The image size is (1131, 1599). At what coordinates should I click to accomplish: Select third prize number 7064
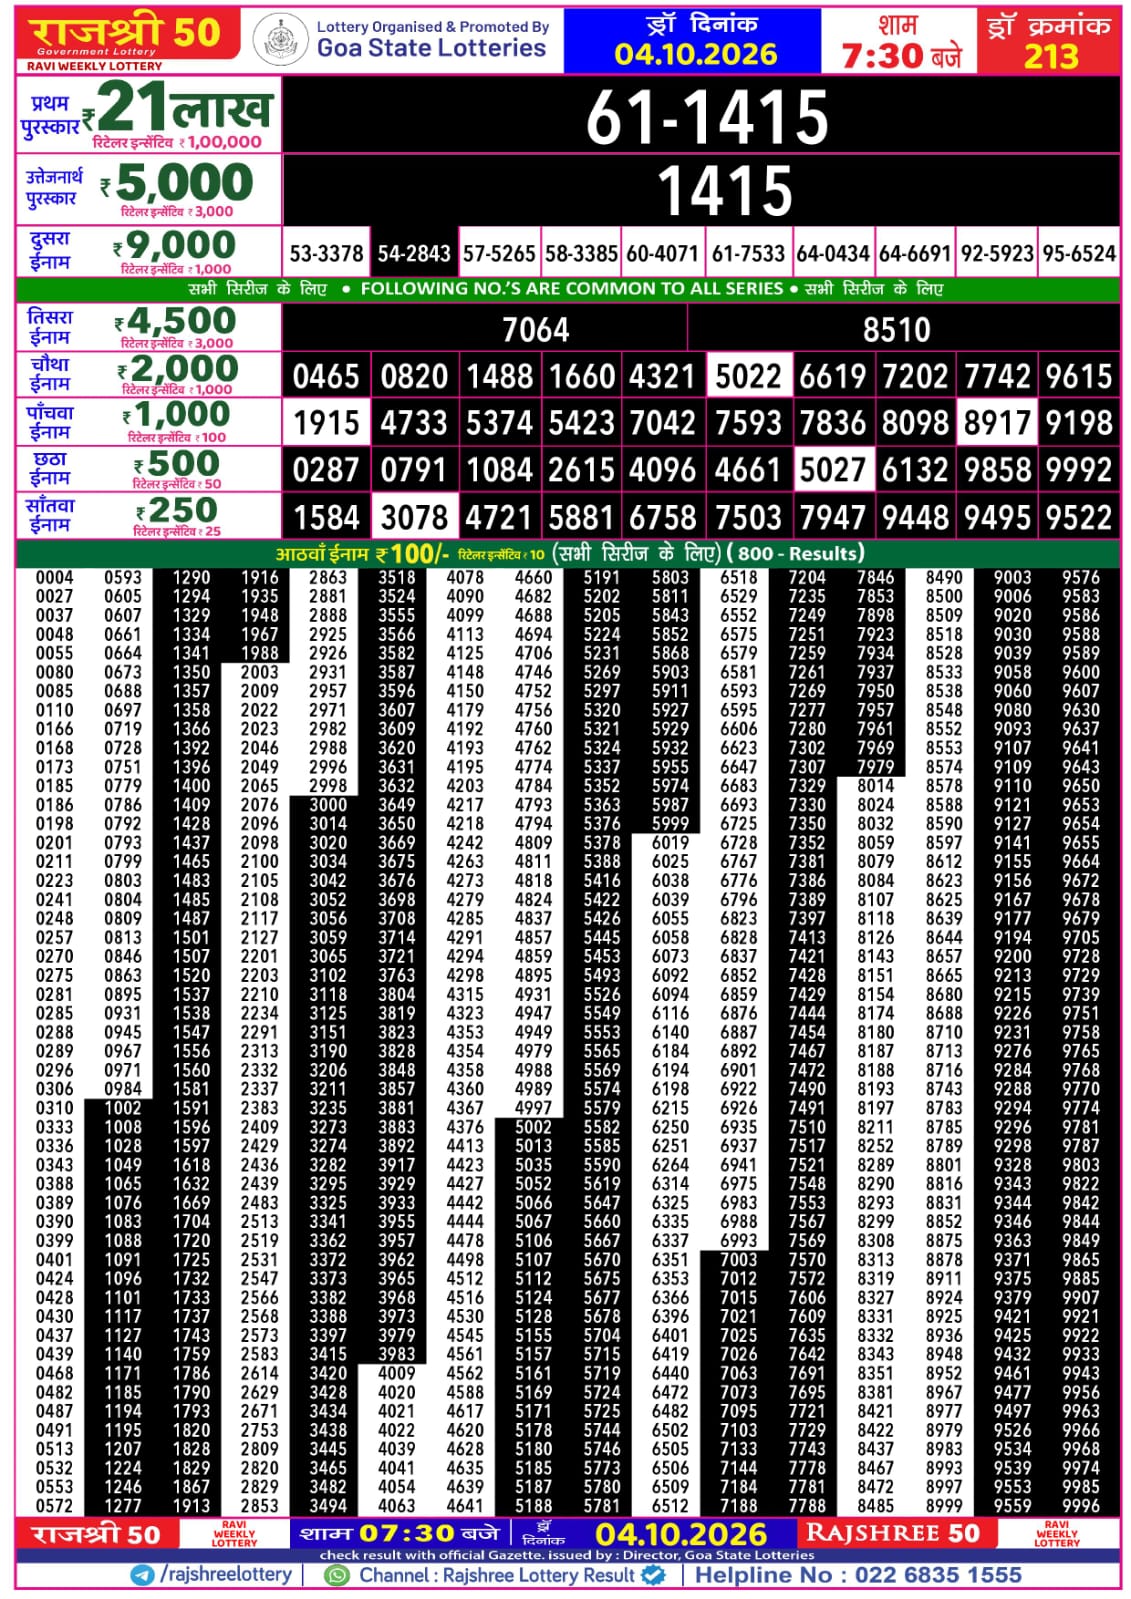tap(535, 329)
